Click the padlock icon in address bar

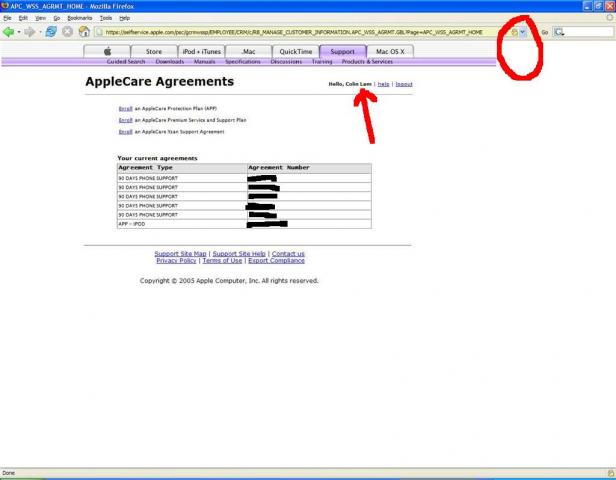pos(514,32)
